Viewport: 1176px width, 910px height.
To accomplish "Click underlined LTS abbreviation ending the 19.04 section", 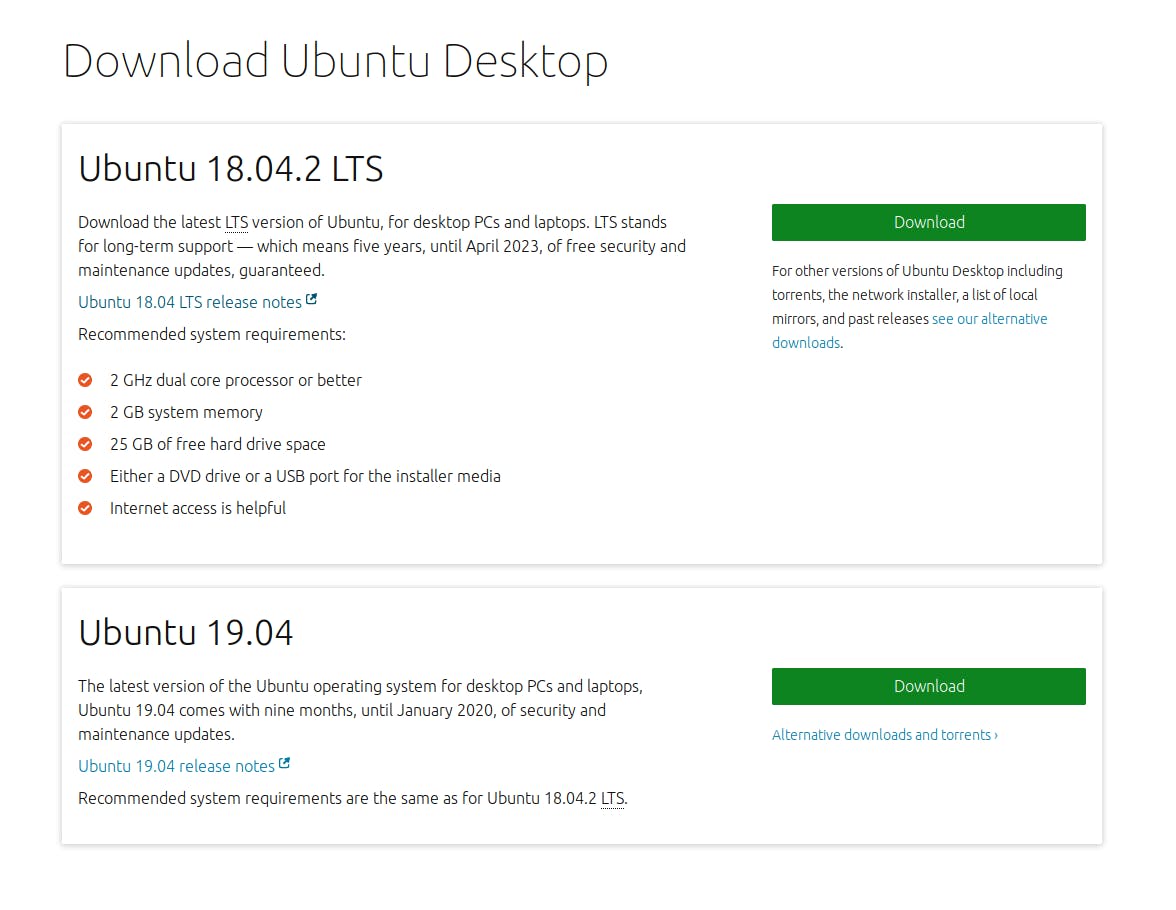I will pyautogui.click(x=612, y=798).
